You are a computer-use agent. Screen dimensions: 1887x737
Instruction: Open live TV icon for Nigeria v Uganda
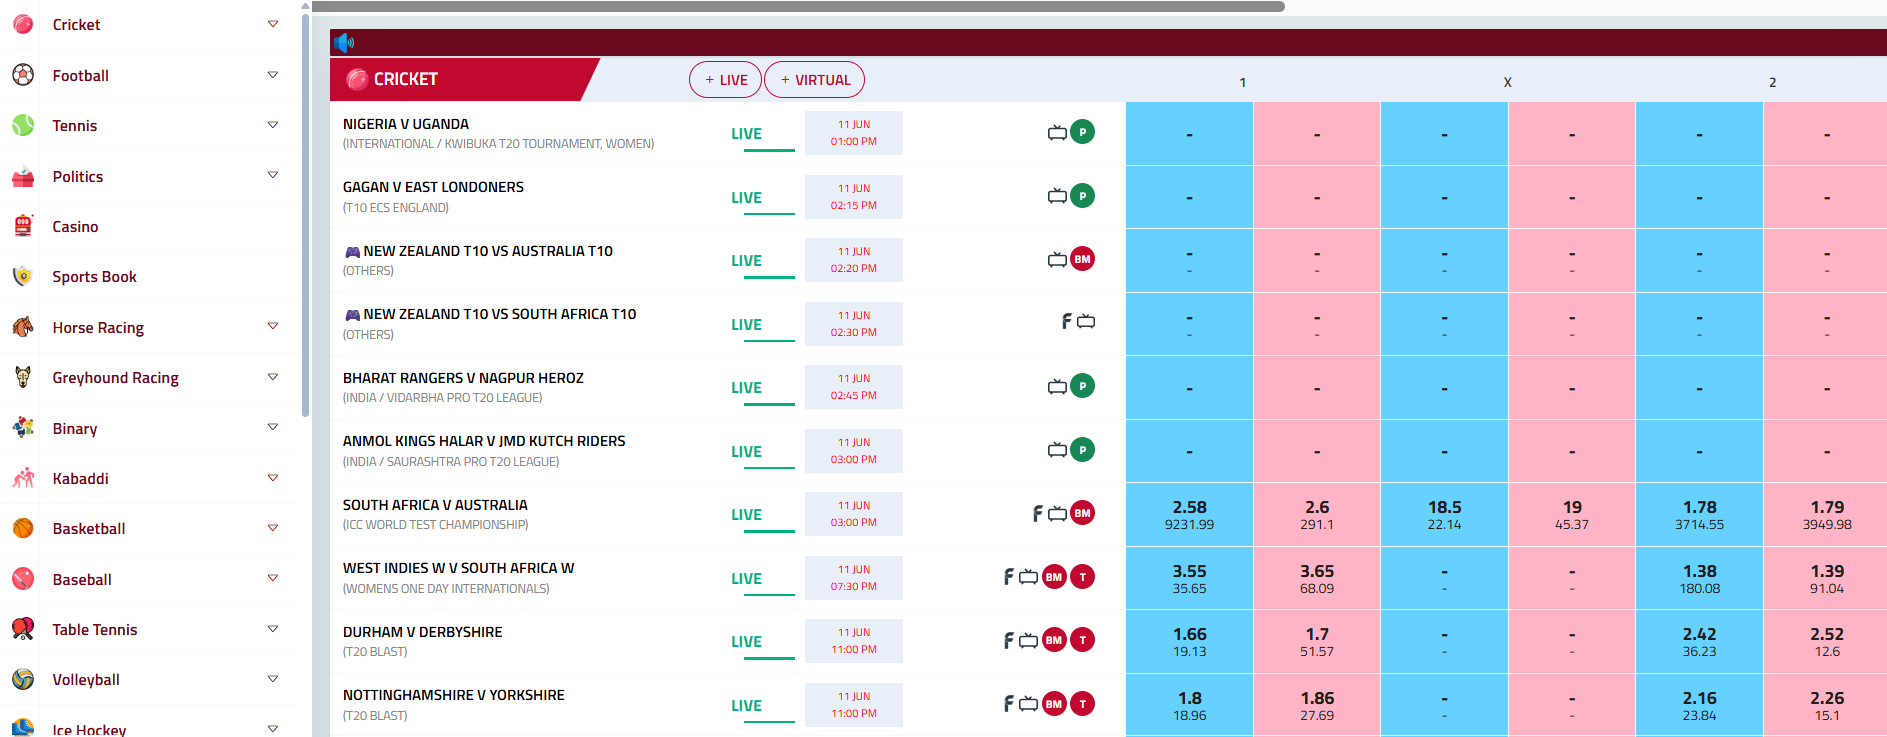click(x=1056, y=132)
